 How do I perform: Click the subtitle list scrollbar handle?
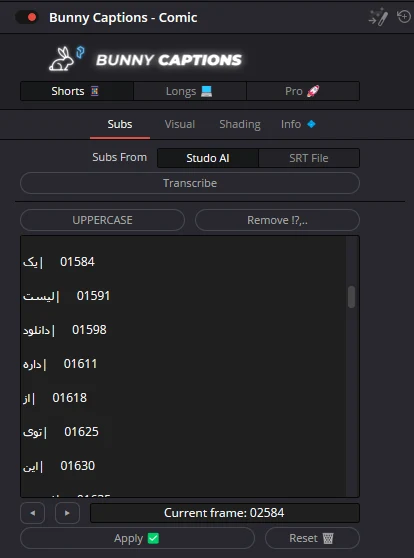click(x=352, y=296)
